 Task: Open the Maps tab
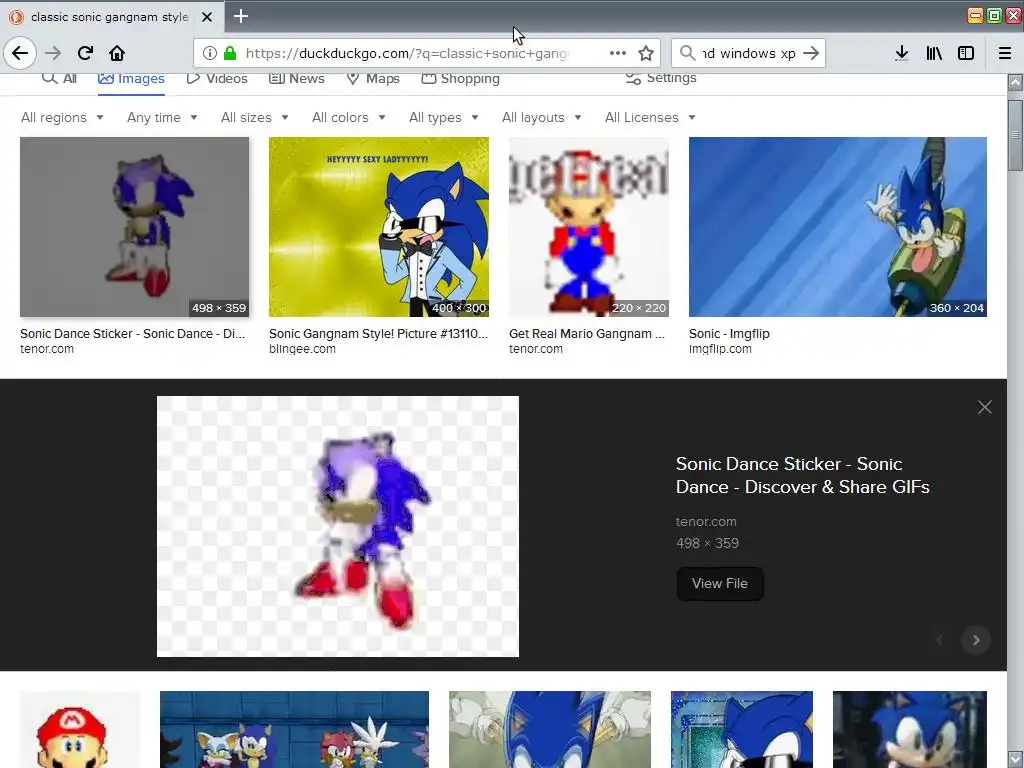click(x=373, y=78)
